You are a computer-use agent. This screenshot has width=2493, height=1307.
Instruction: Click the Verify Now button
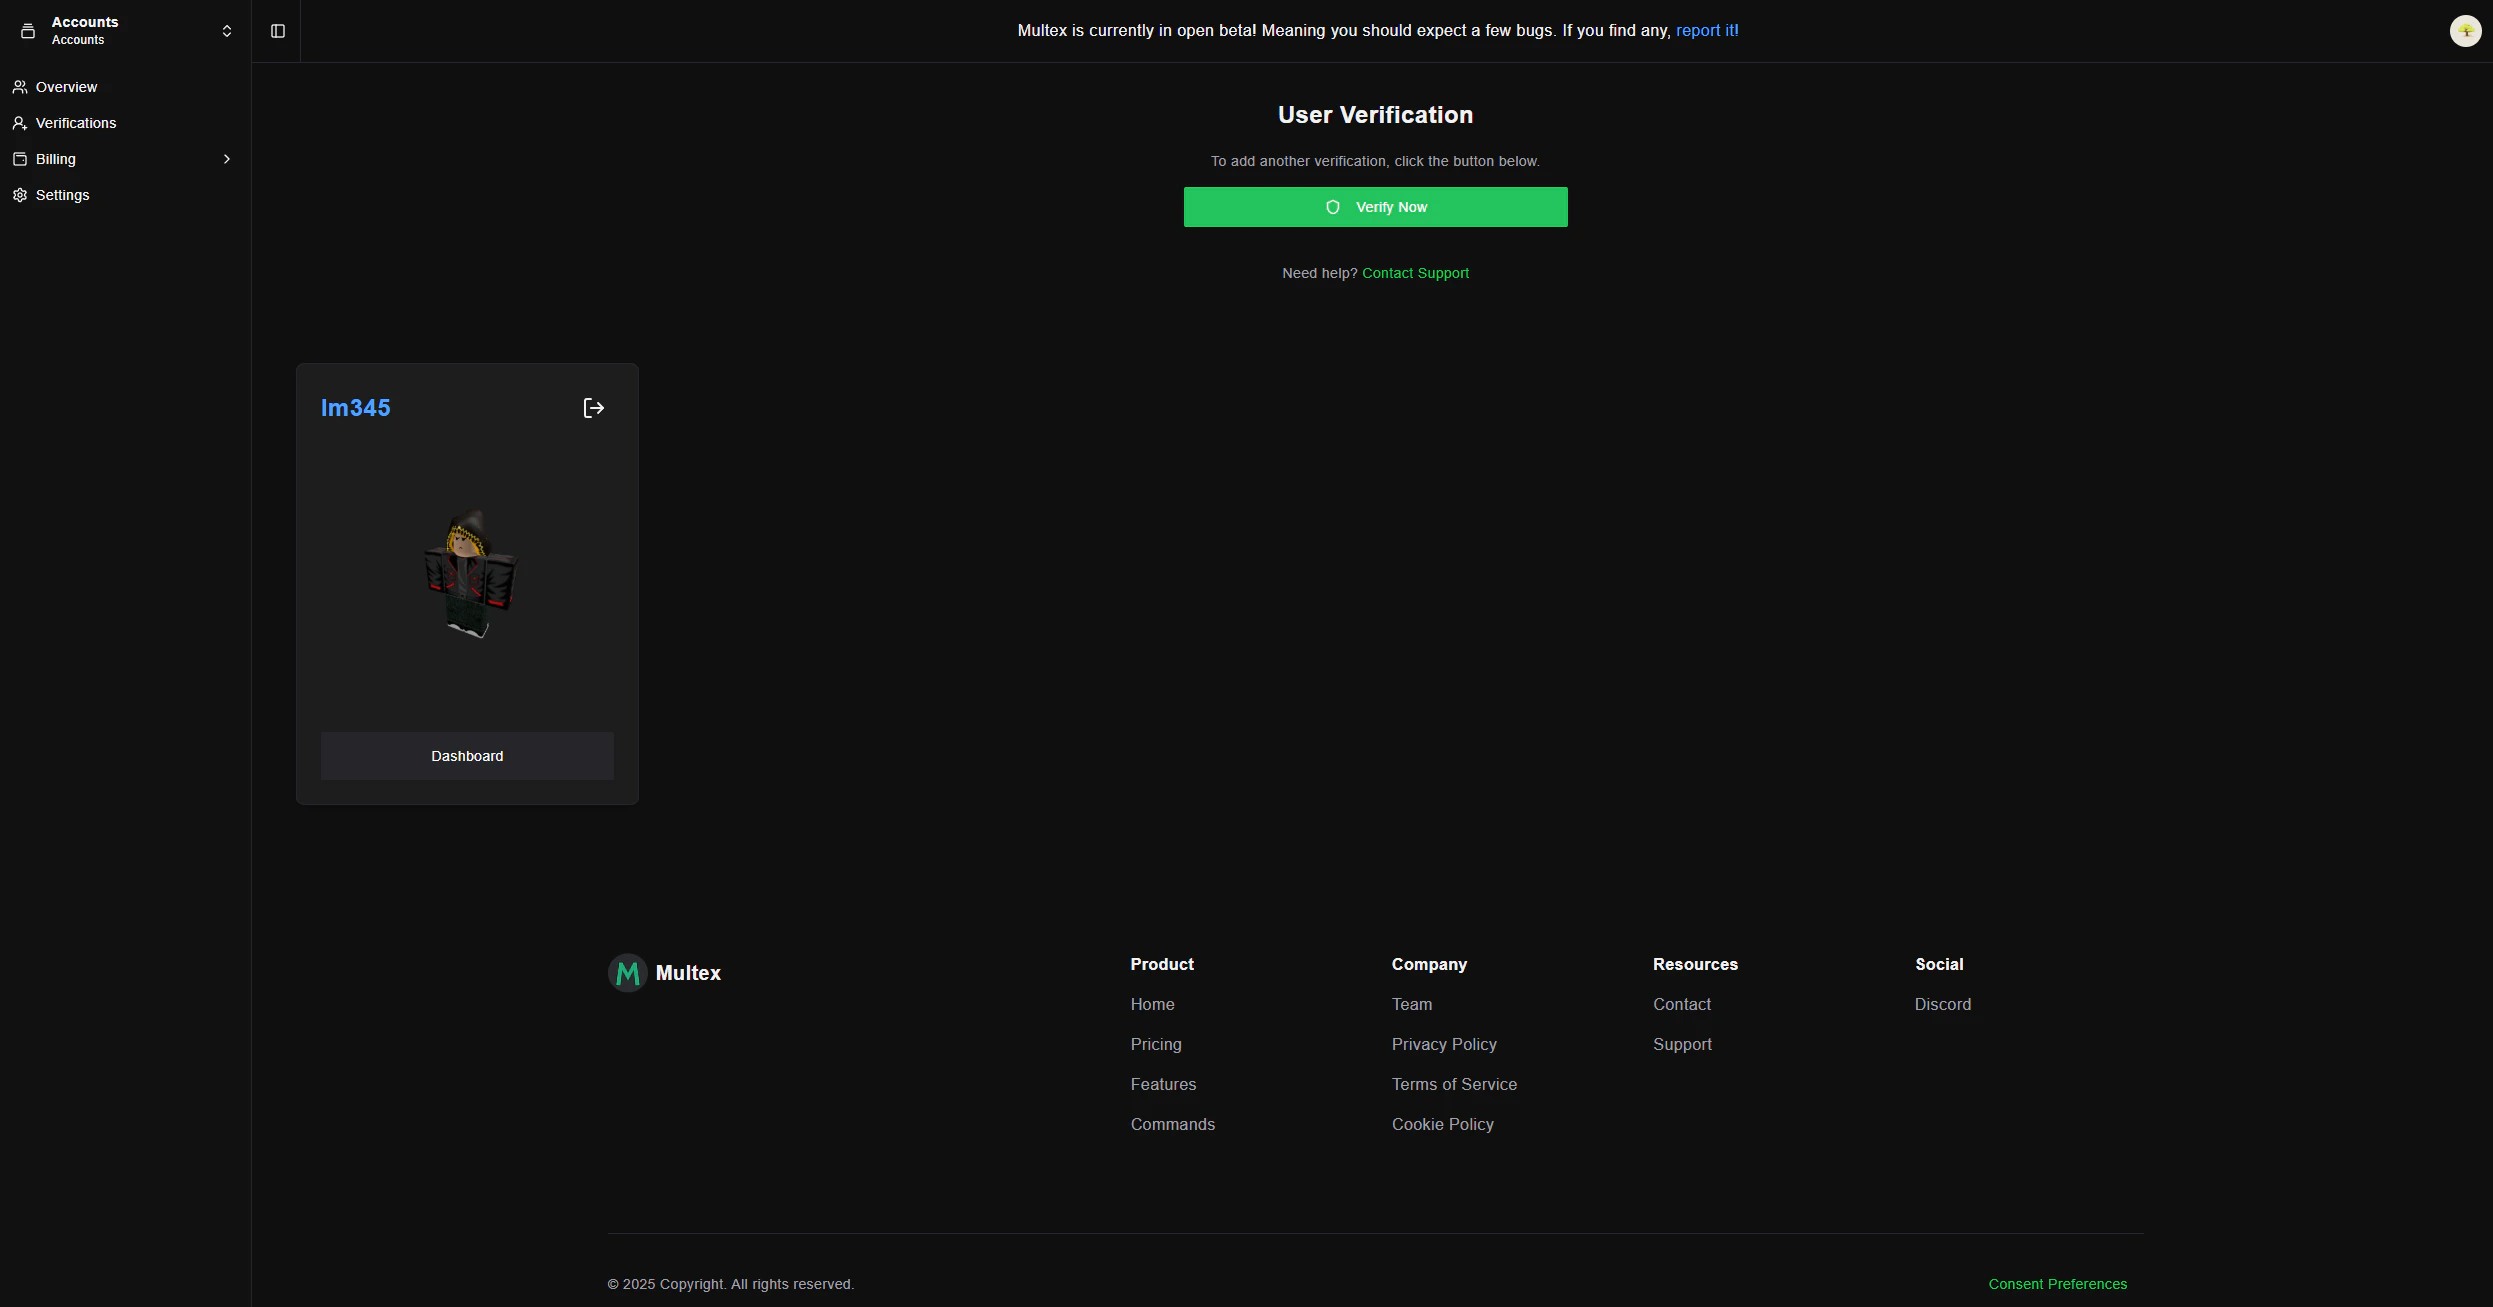pyautogui.click(x=1375, y=207)
